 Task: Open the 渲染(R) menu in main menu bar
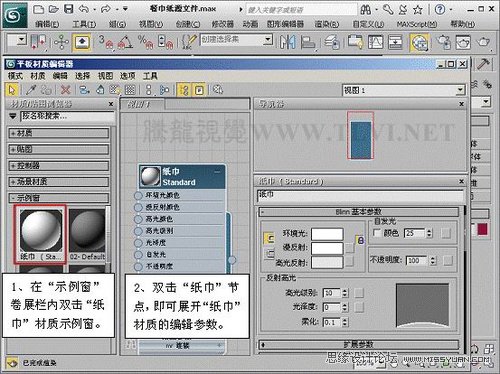point(327,24)
